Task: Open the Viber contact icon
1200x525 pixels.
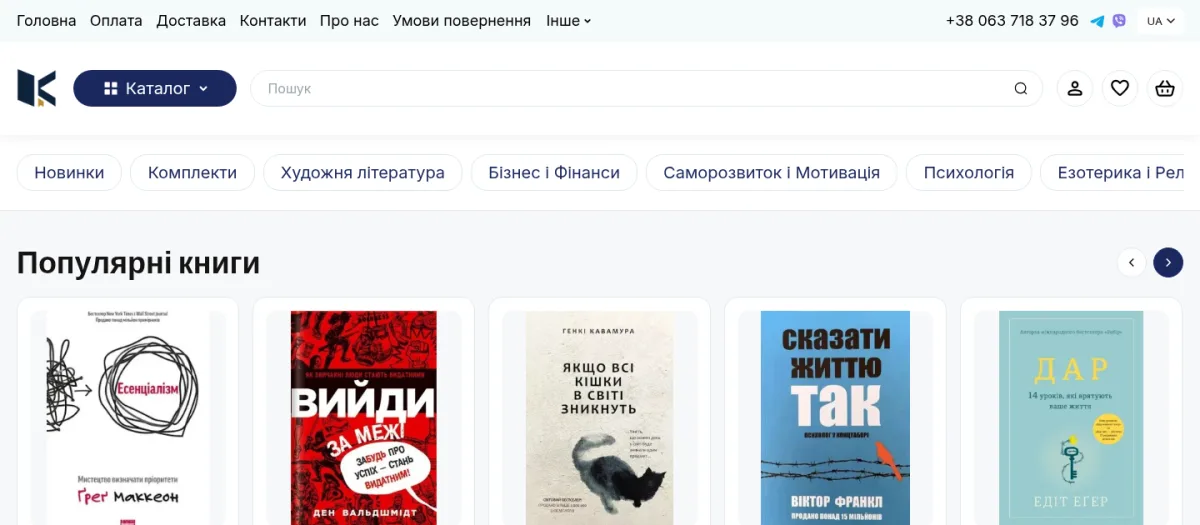Action: click(x=1119, y=21)
